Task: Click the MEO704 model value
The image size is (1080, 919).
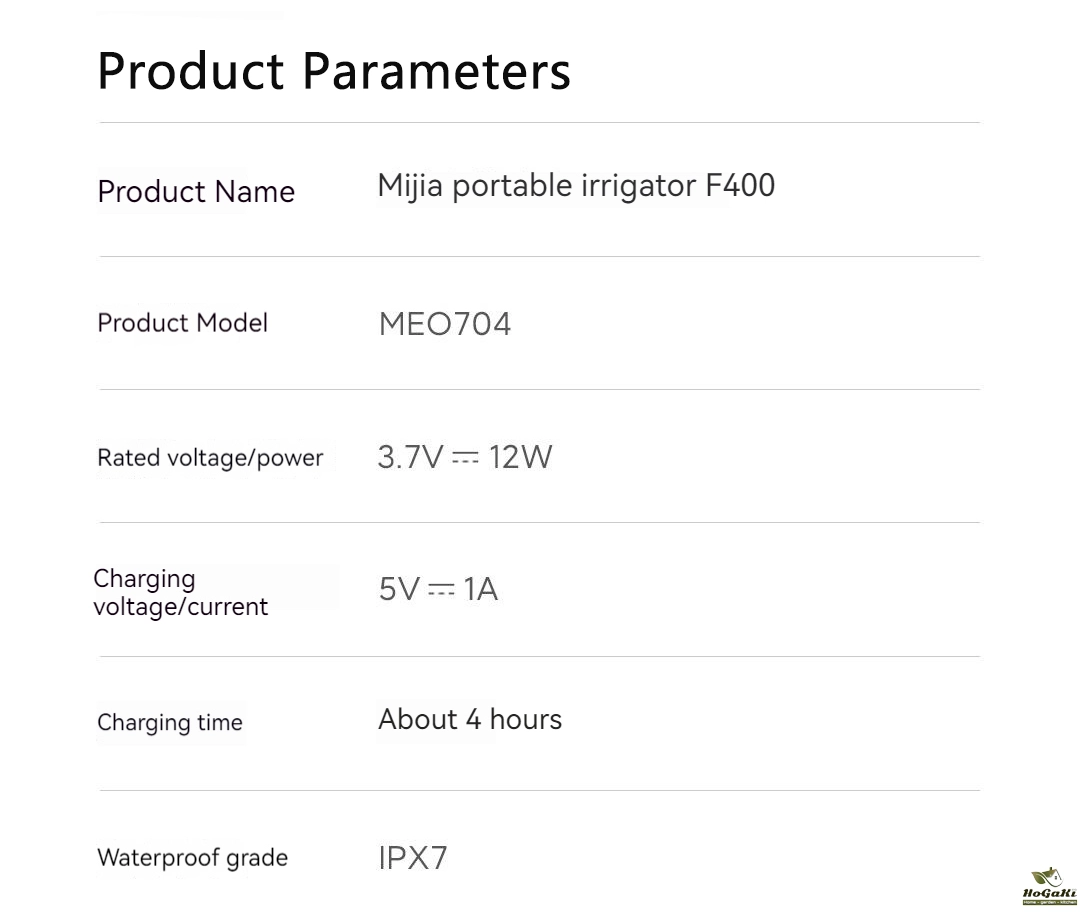Action: (445, 324)
